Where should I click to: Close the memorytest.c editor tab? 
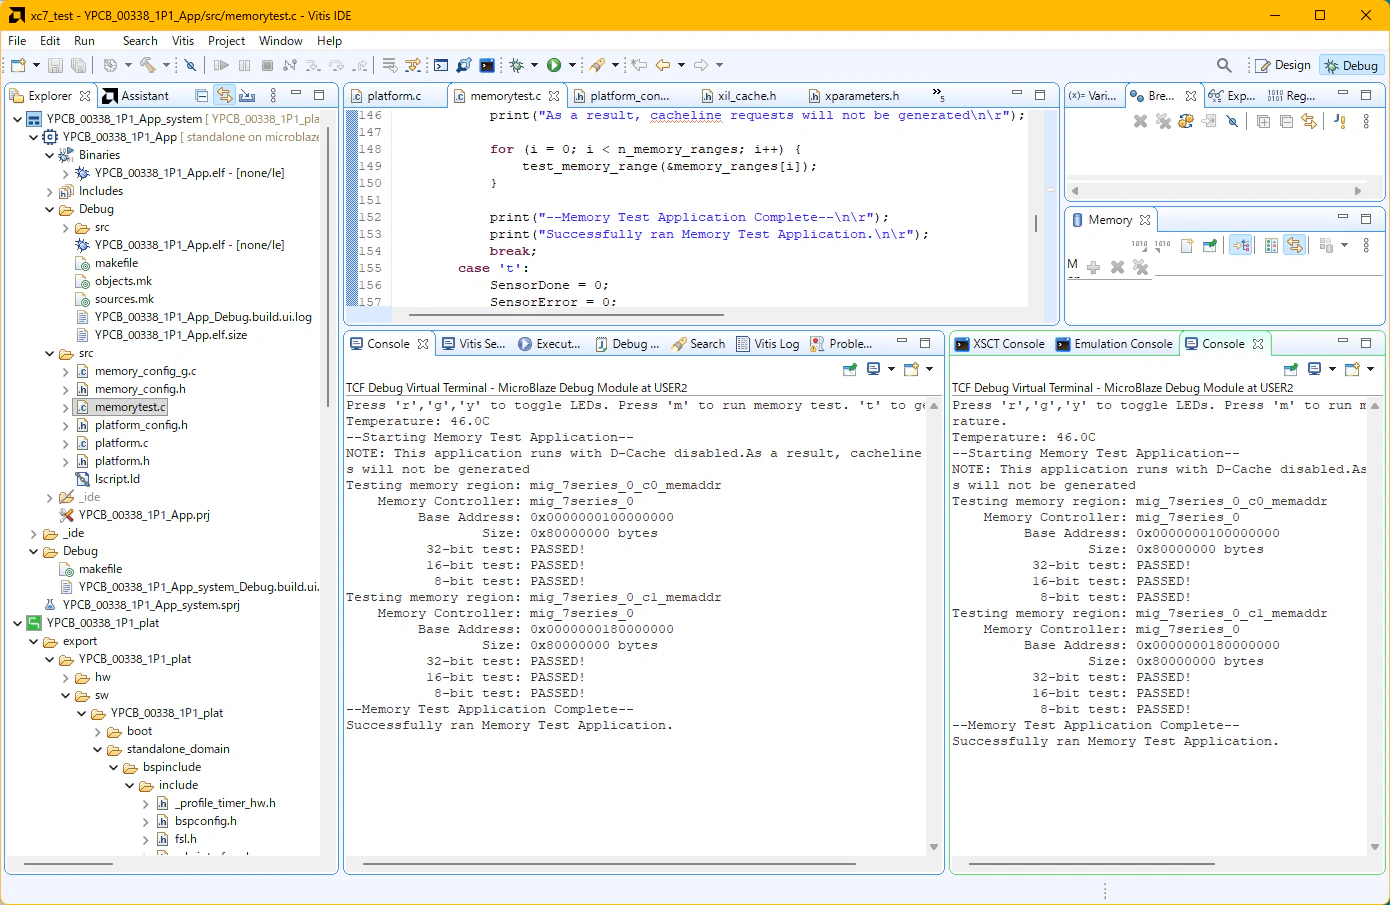(553, 96)
